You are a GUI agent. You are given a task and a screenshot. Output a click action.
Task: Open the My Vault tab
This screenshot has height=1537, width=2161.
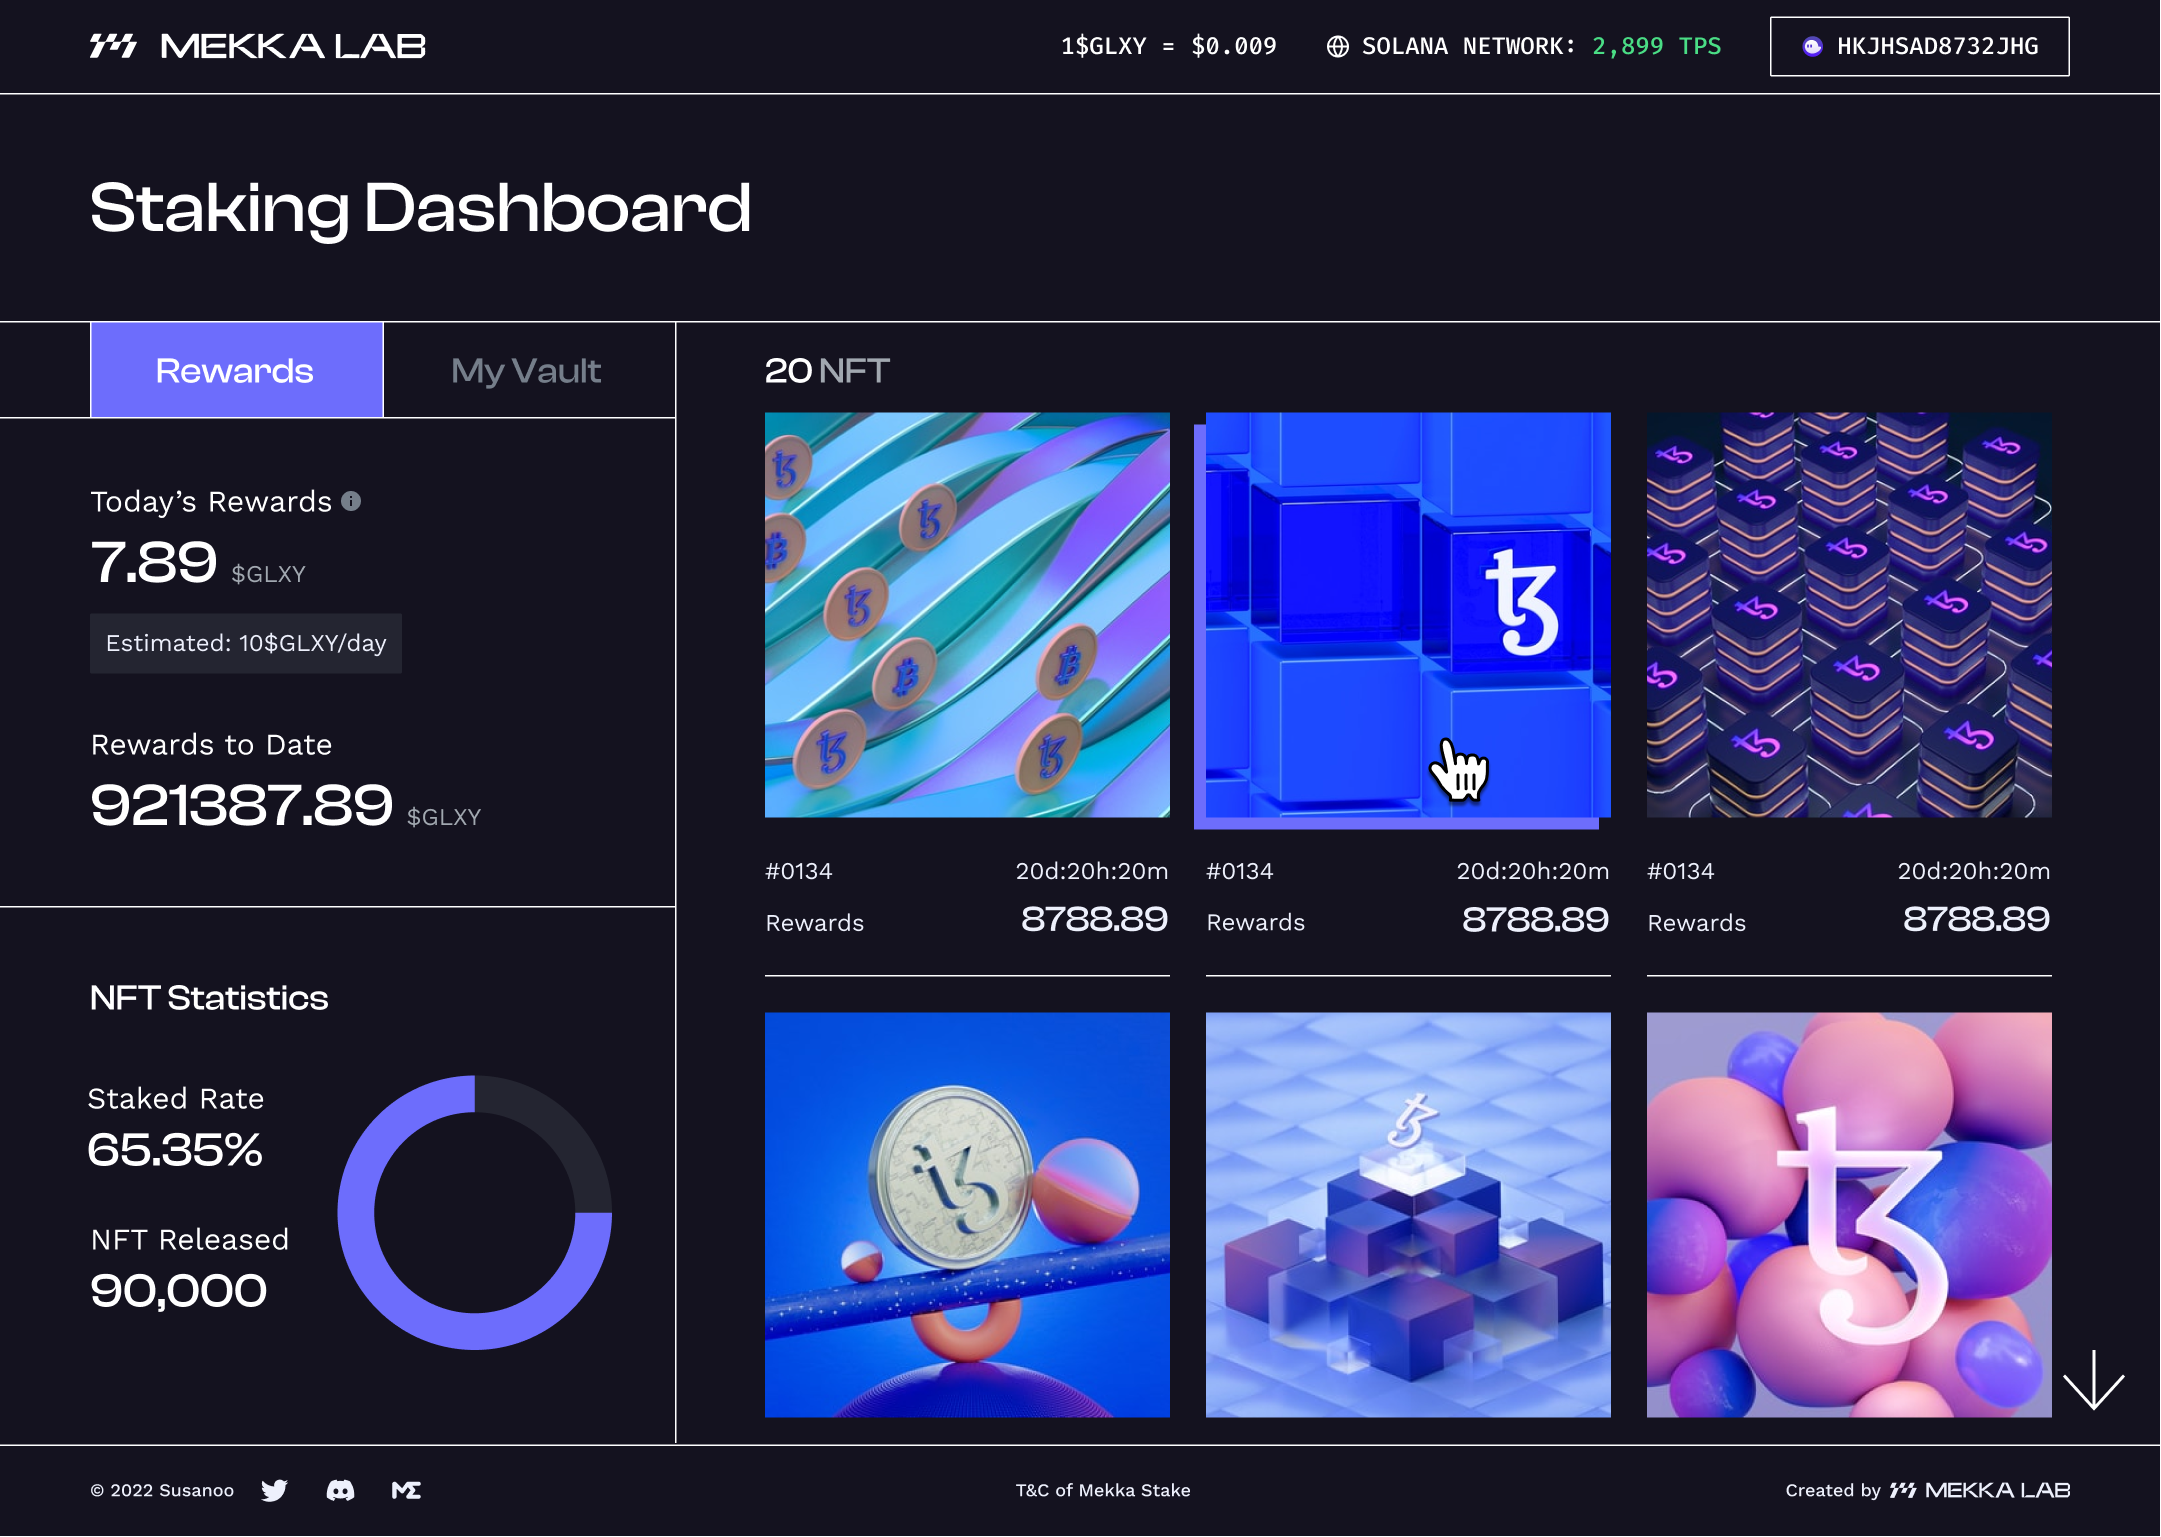527,370
